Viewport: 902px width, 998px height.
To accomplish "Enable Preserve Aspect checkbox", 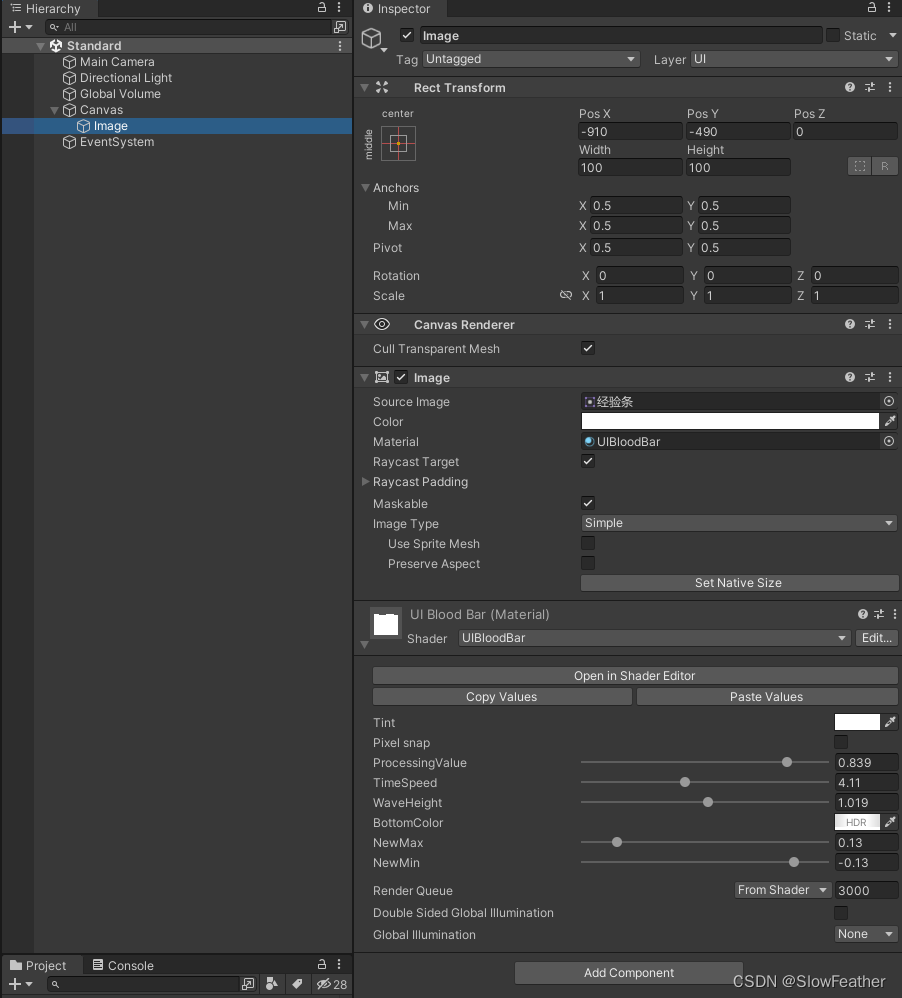I will pos(588,563).
